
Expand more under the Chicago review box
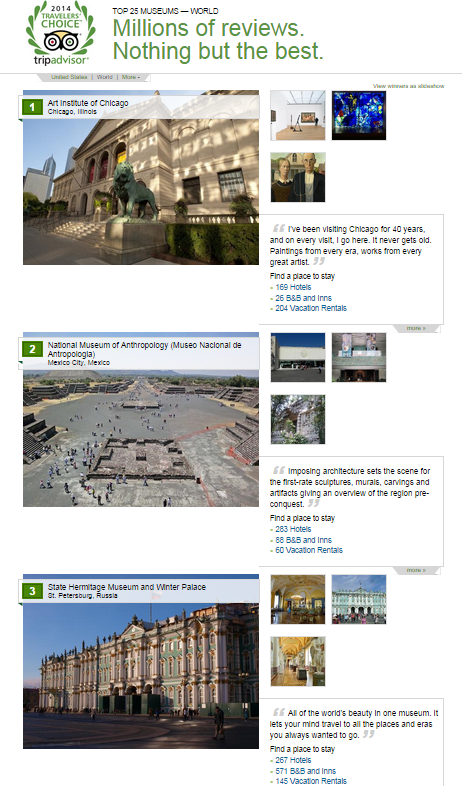pyautogui.click(x=416, y=328)
